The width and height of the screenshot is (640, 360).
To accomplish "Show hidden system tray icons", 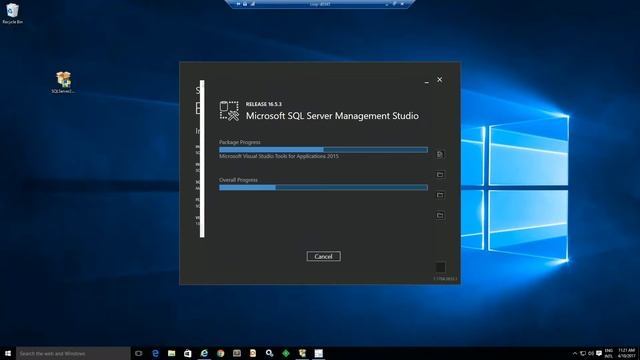I will click(575, 353).
